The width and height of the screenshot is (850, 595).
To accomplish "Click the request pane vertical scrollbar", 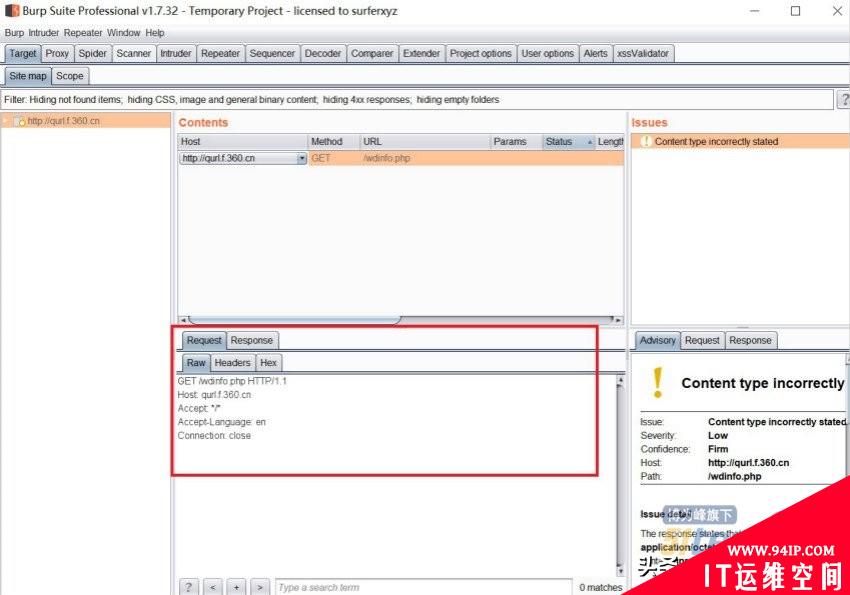I will pyautogui.click(x=620, y=475).
